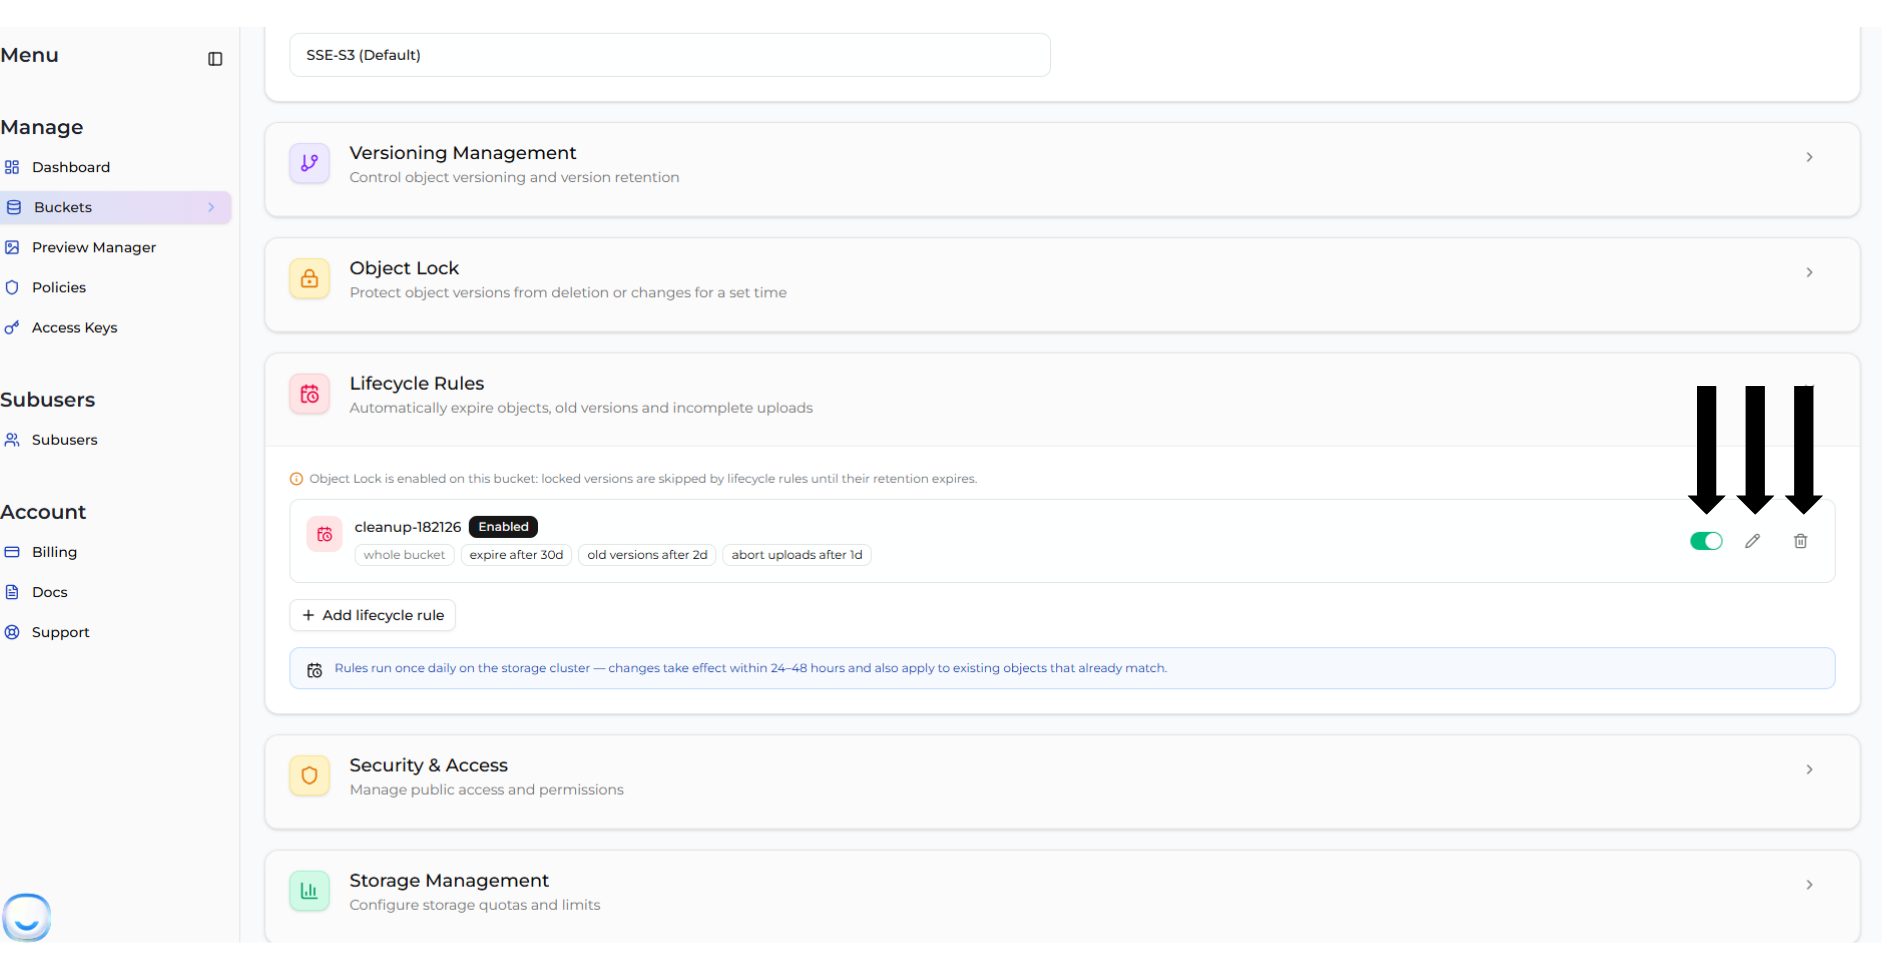Click Add lifecycle rule button

(373, 615)
